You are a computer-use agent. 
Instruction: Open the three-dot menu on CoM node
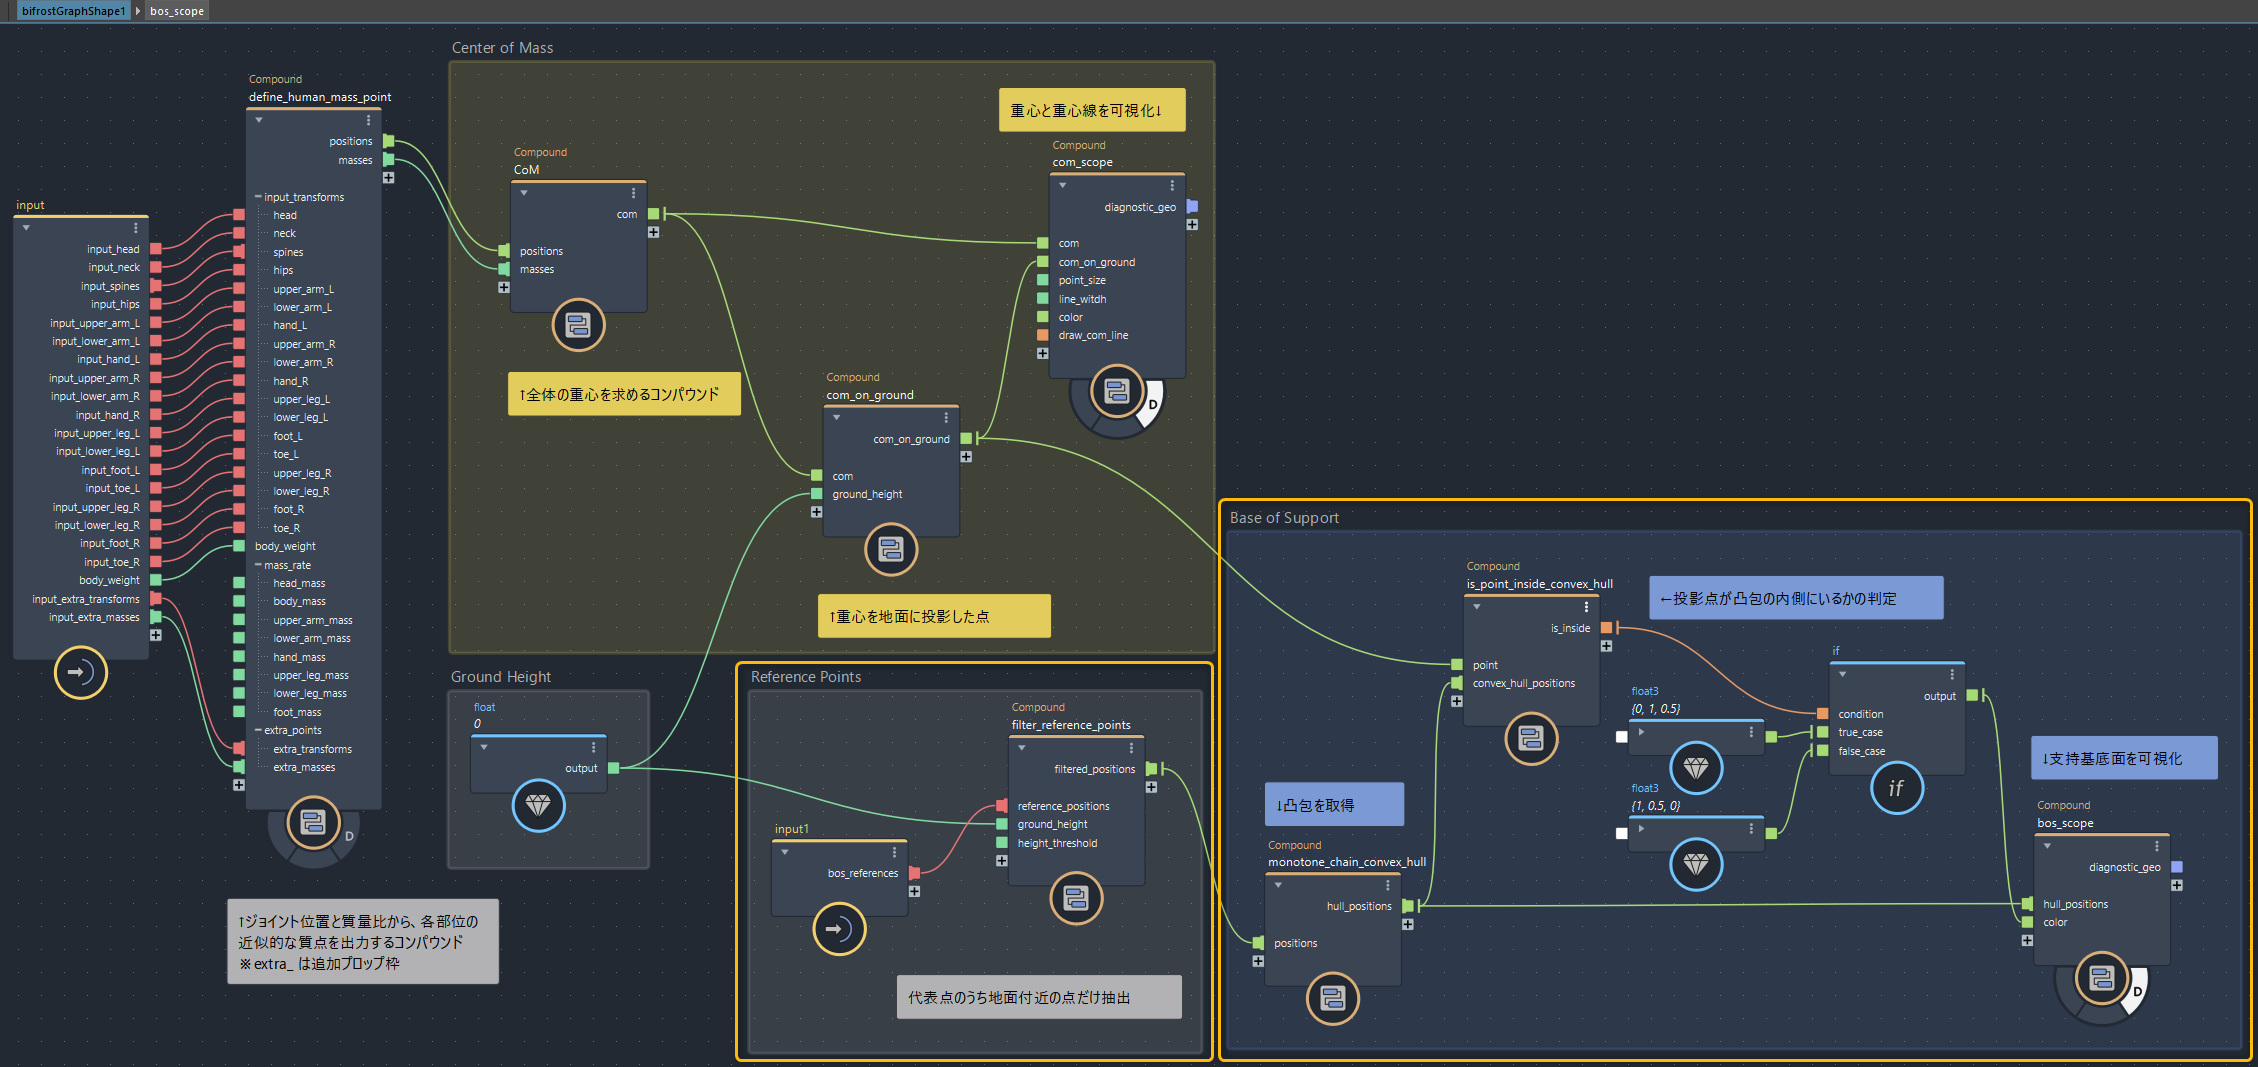(x=633, y=193)
